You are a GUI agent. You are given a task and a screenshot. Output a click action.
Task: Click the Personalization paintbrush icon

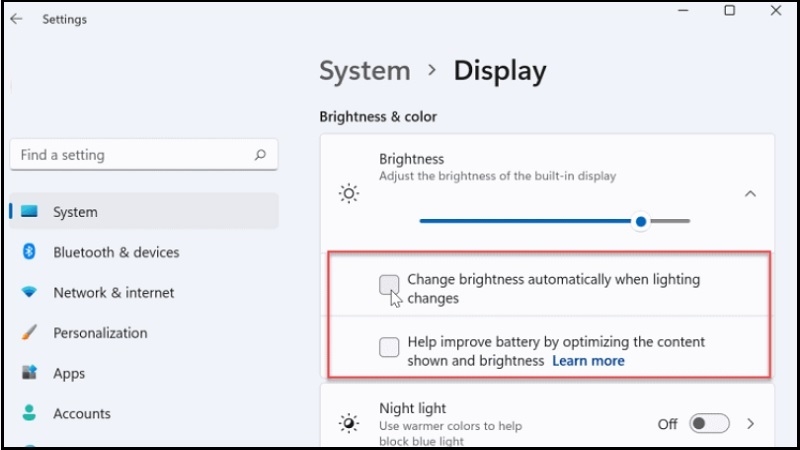(x=30, y=333)
